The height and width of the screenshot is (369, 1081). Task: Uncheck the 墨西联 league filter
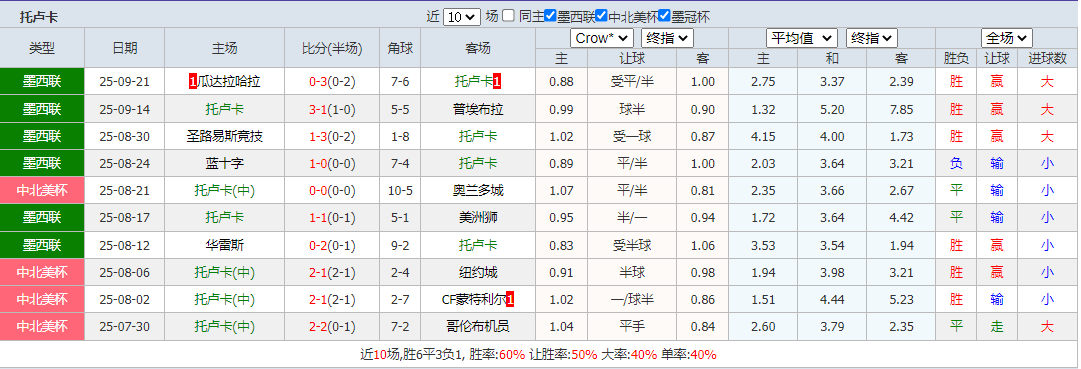pos(550,16)
